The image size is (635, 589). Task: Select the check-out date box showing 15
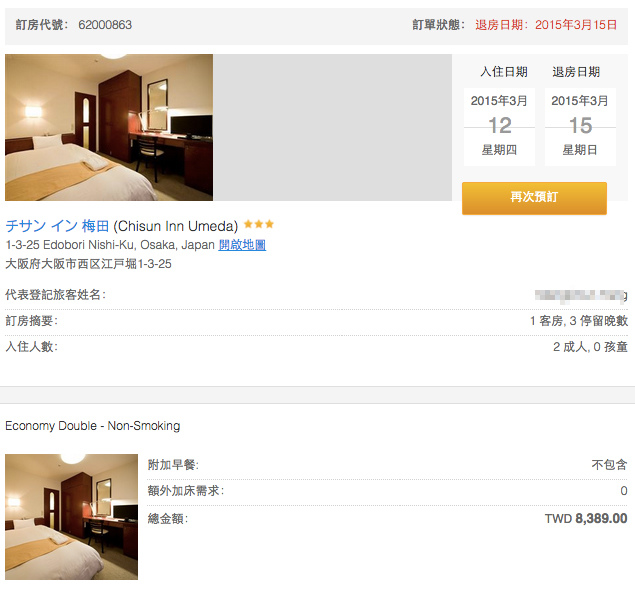[x=580, y=126]
